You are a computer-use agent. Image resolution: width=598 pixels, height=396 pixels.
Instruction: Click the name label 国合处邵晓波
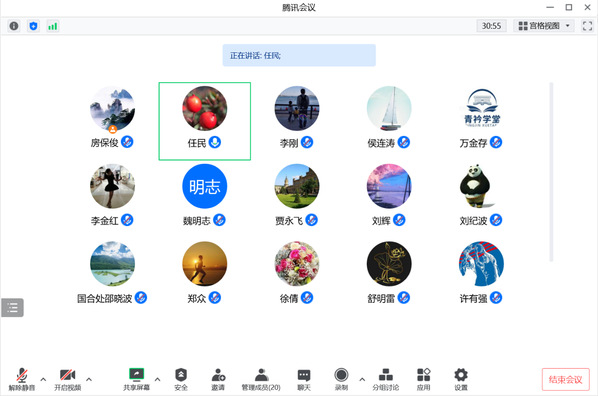click(104, 298)
